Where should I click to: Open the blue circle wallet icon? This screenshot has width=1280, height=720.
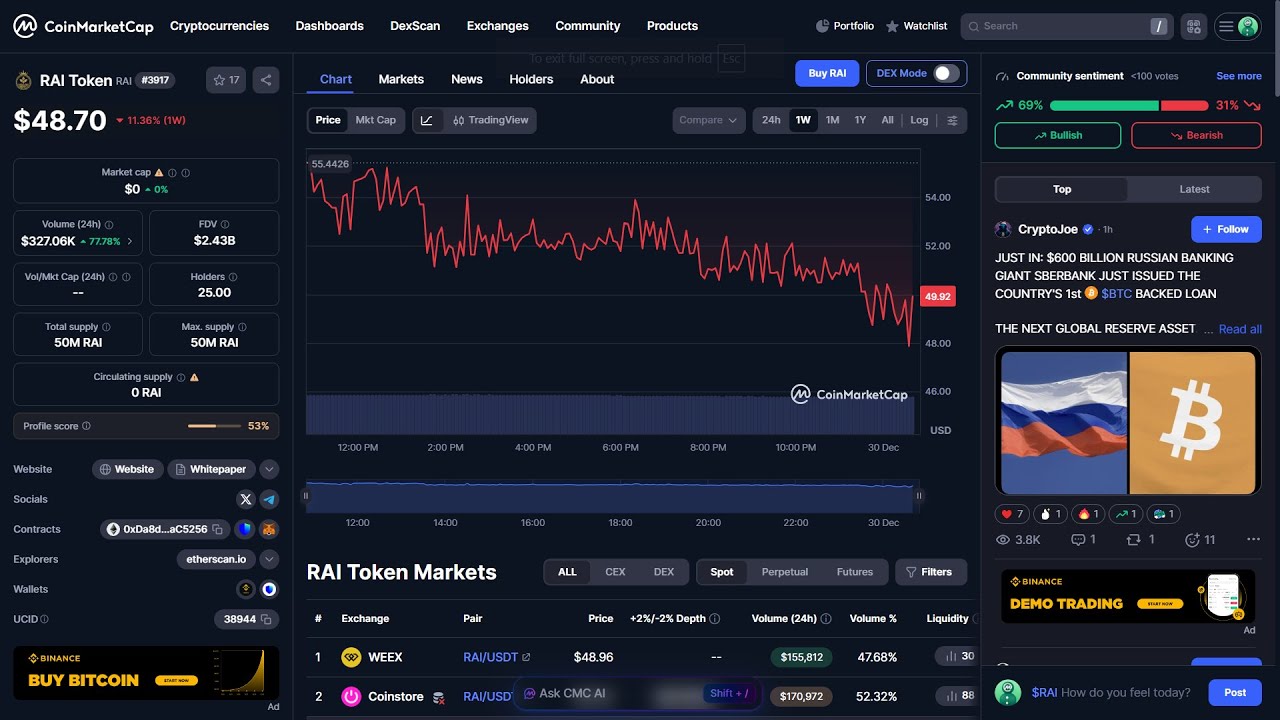click(x=269, y=589)
